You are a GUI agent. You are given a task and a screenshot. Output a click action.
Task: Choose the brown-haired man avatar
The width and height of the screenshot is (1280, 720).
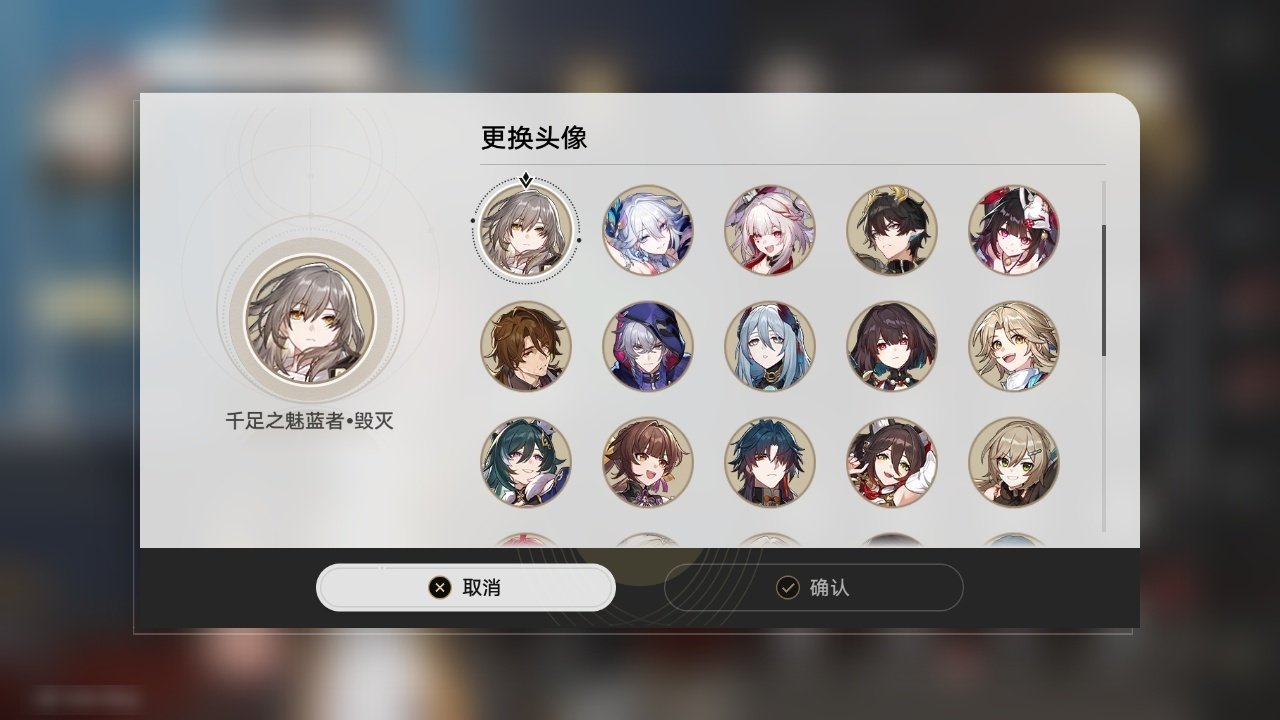pyautogui.click(x=526, y=346)
